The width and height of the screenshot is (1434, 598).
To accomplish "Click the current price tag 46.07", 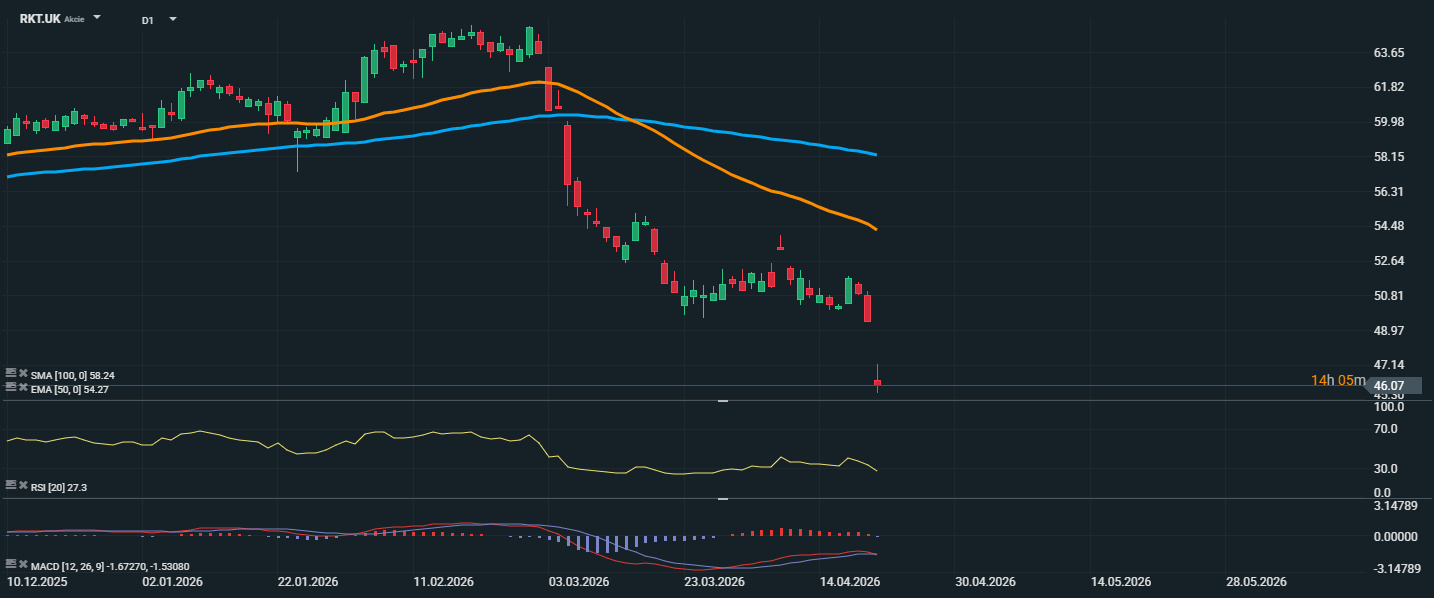I will [1389, 385].
